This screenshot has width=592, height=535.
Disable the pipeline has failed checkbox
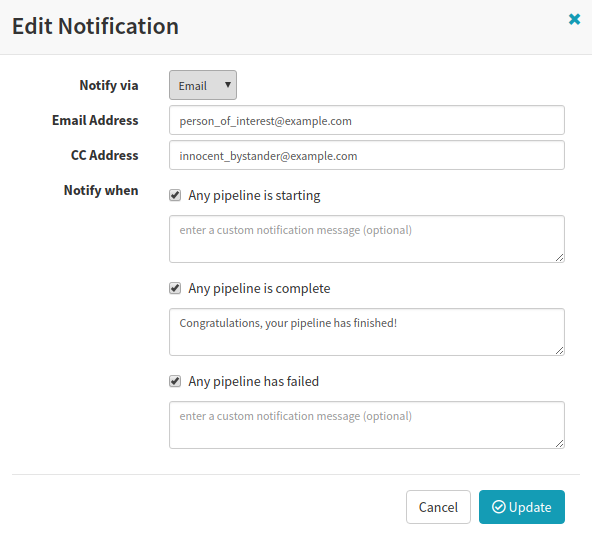pyautogui.click(x=175, y=381)
